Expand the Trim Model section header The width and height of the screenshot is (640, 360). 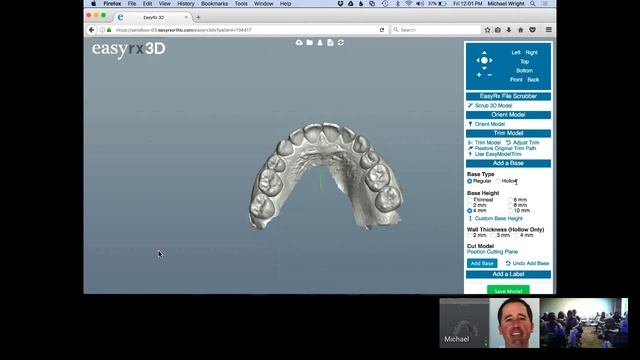click(x=508, y=133)
